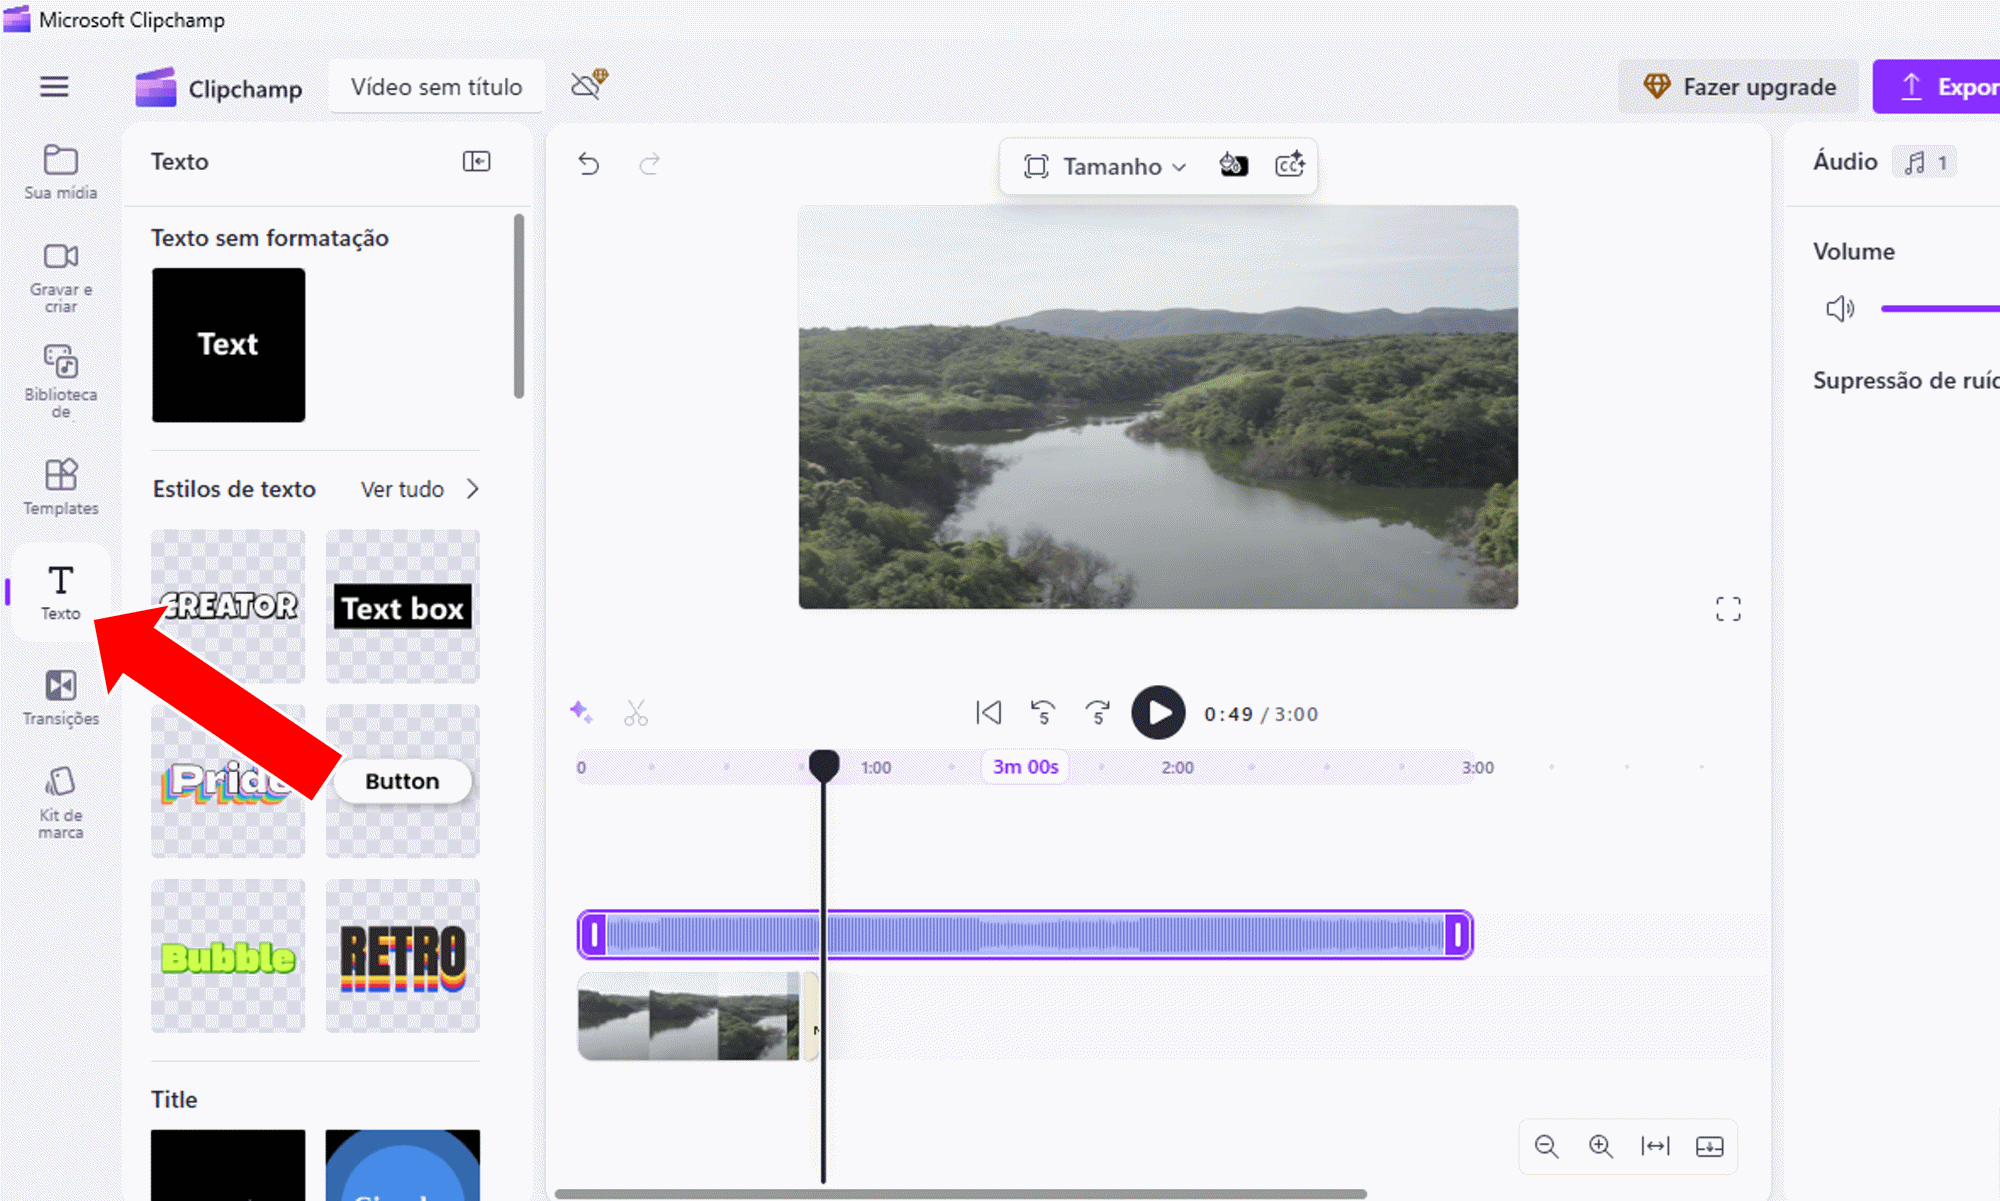The width and height of the screenshot is (2000, 1201).
Task: Mute audio with speaker icon
Action: coord(1839,309)
